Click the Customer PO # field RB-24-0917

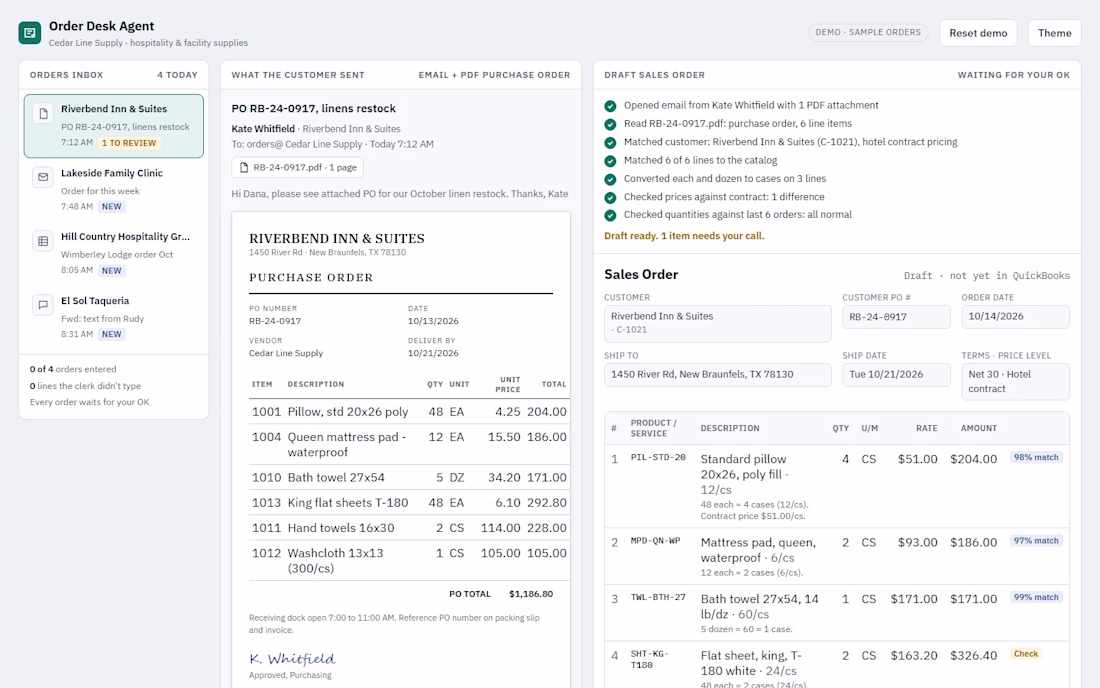896,317
